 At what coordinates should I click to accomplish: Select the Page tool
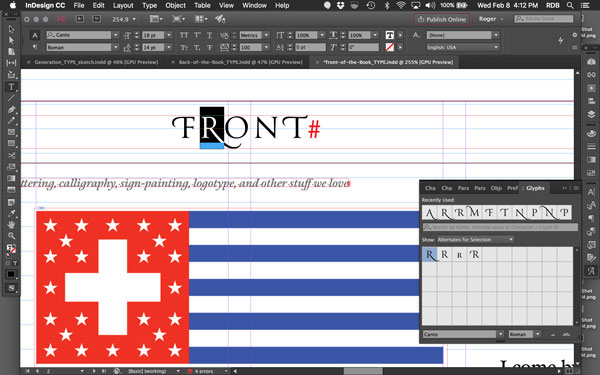click(11, 52)
